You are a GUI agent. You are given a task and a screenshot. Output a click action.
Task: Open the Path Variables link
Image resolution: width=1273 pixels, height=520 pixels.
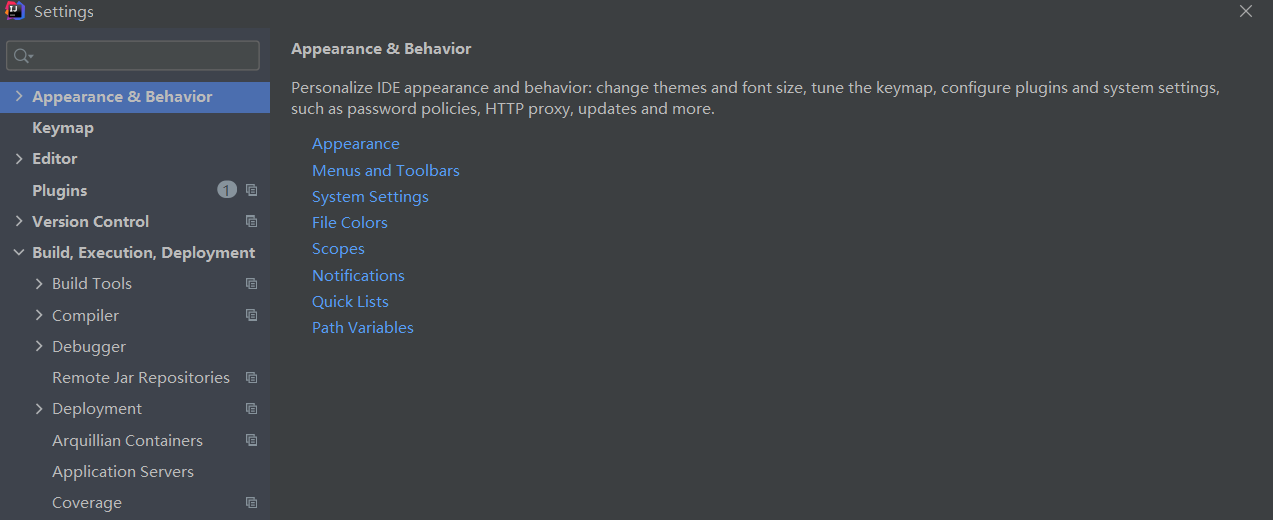(x=363, y=327)
